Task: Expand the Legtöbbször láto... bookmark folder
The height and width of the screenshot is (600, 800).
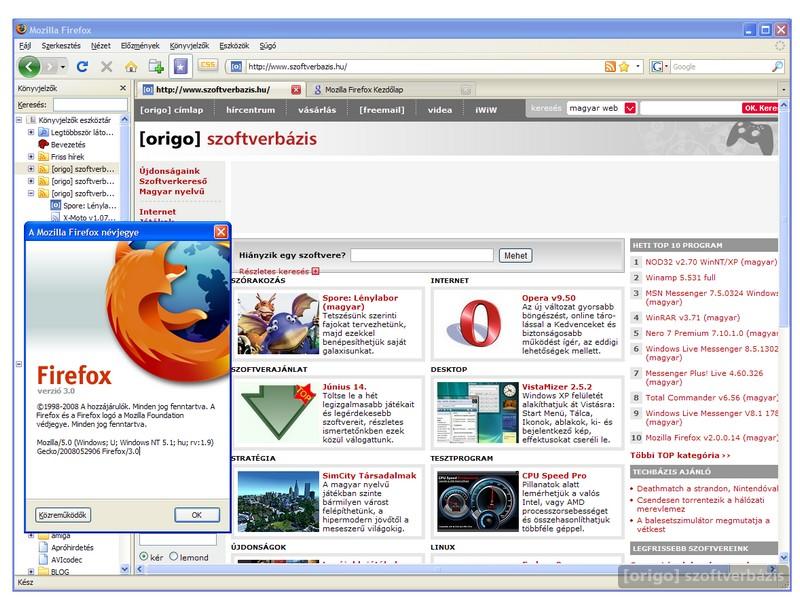Action: (31, 132)
